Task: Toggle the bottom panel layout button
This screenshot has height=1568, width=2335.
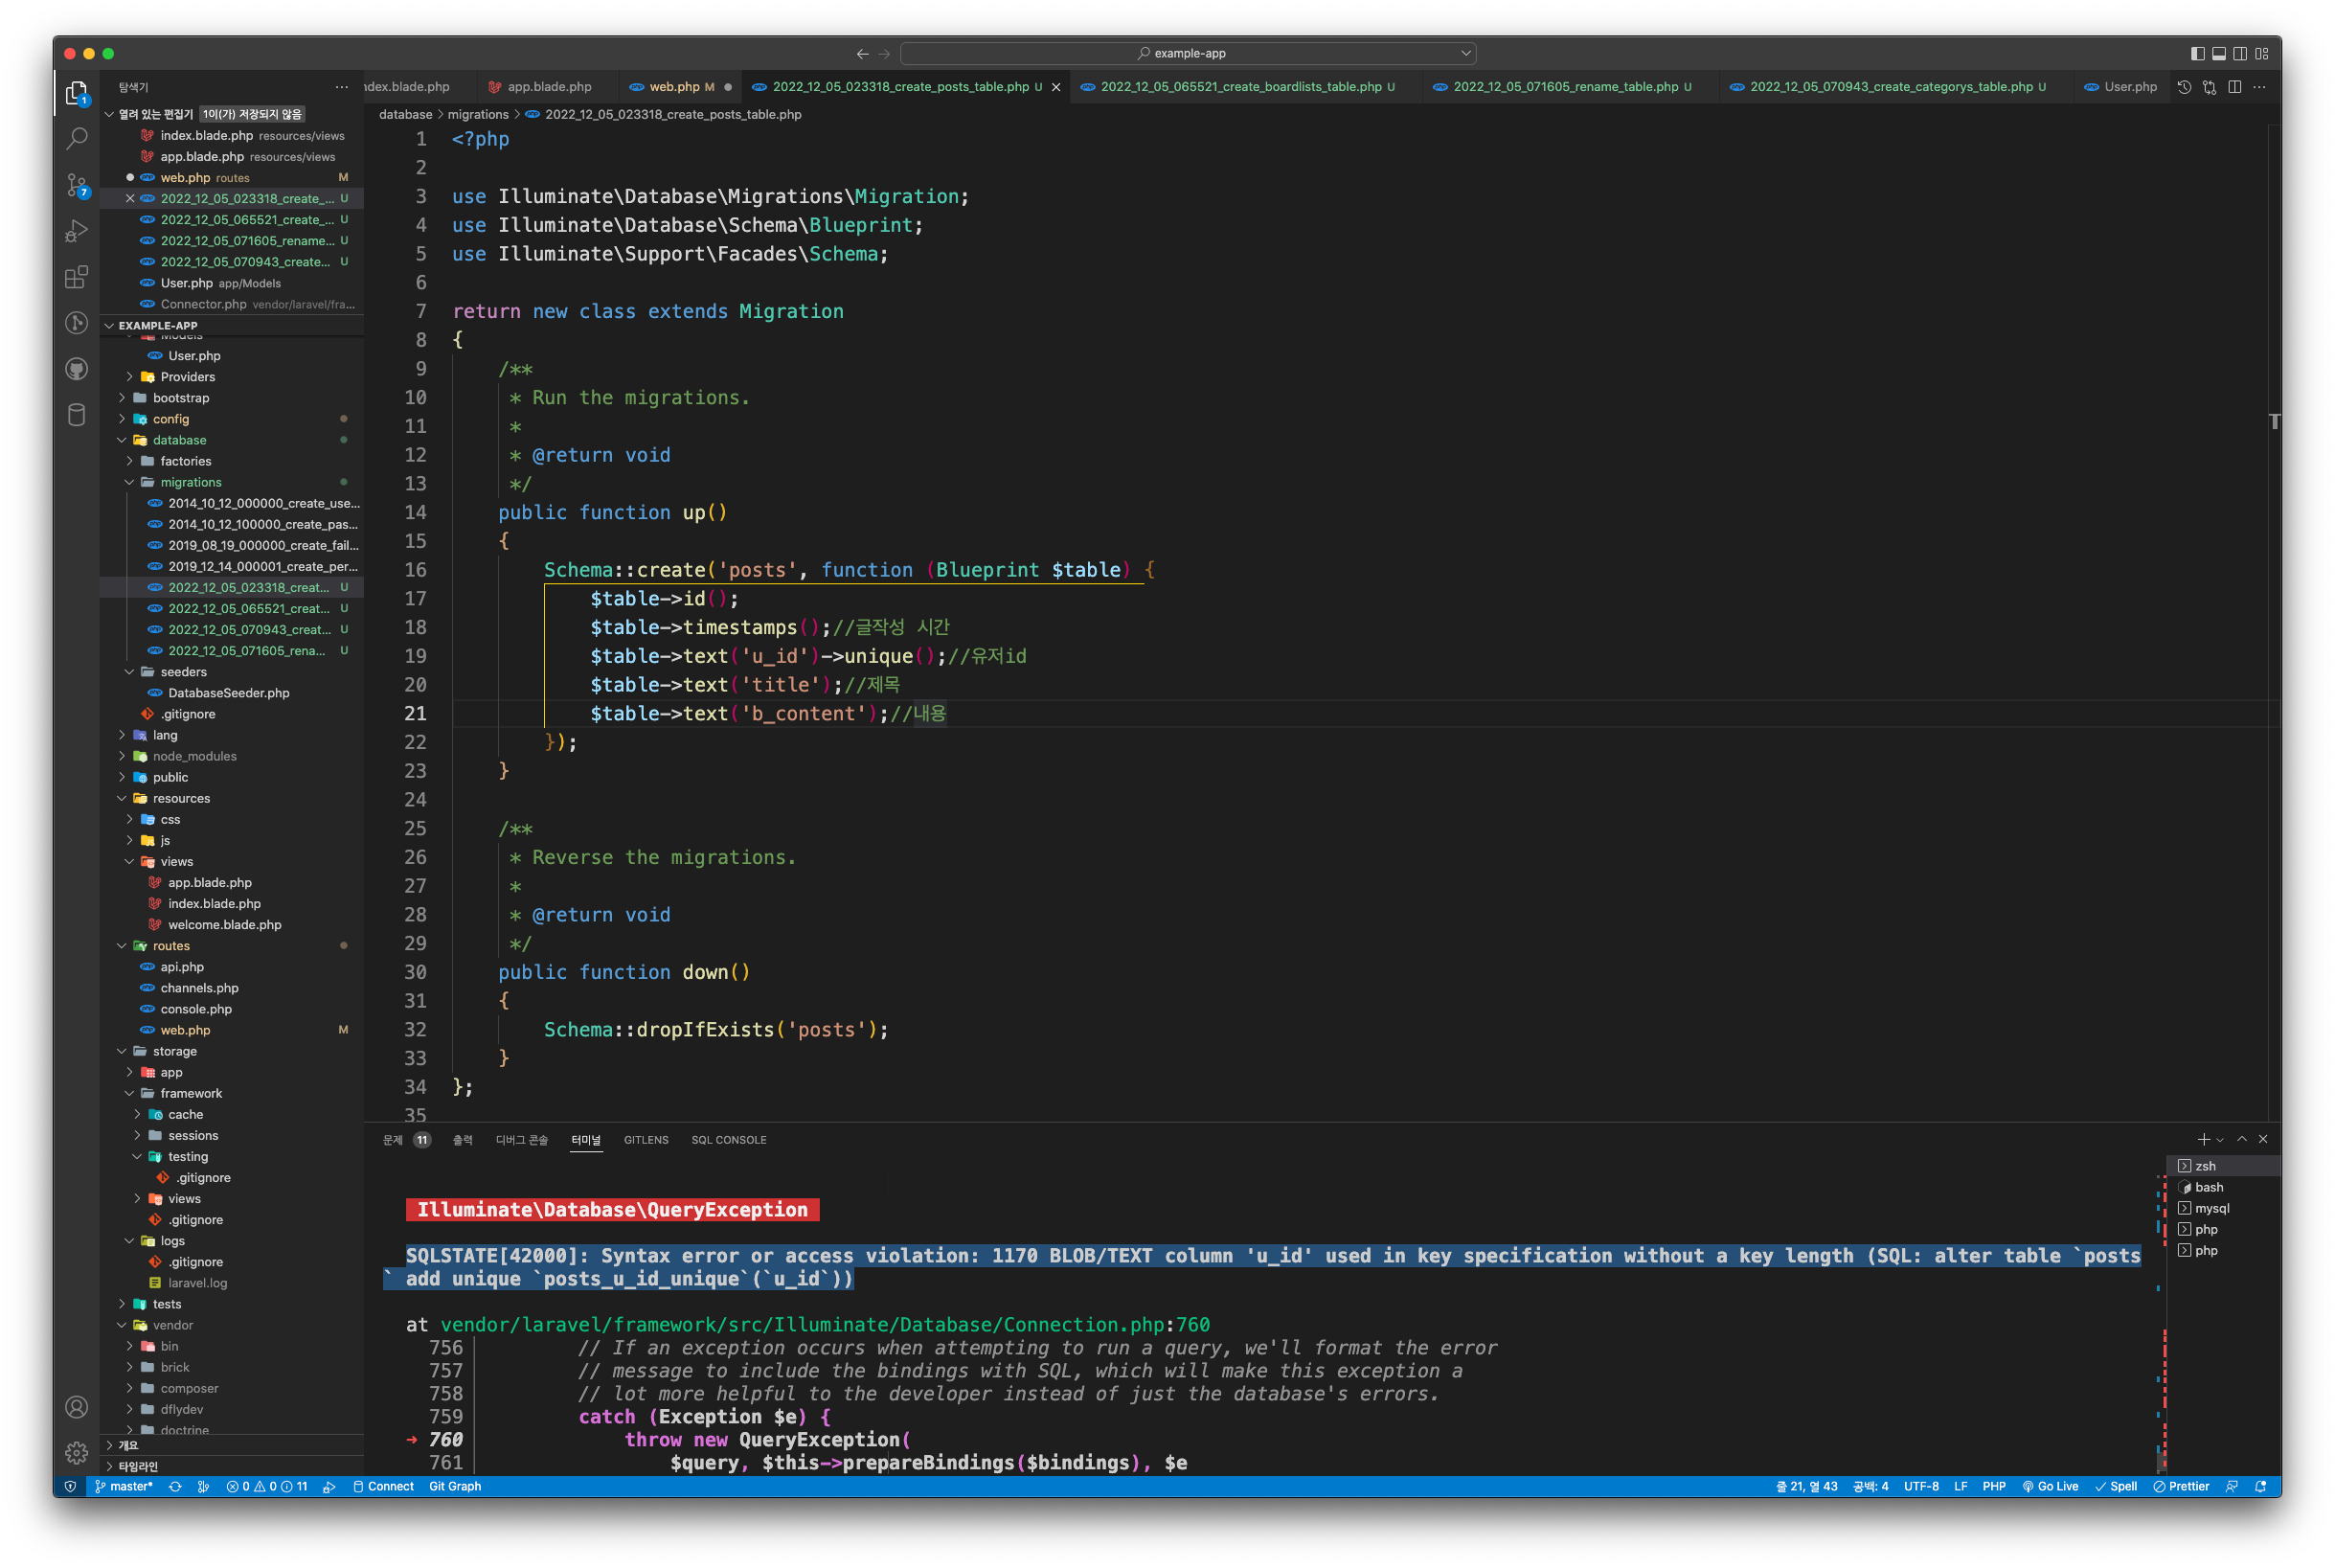Action: point(2218,53)
